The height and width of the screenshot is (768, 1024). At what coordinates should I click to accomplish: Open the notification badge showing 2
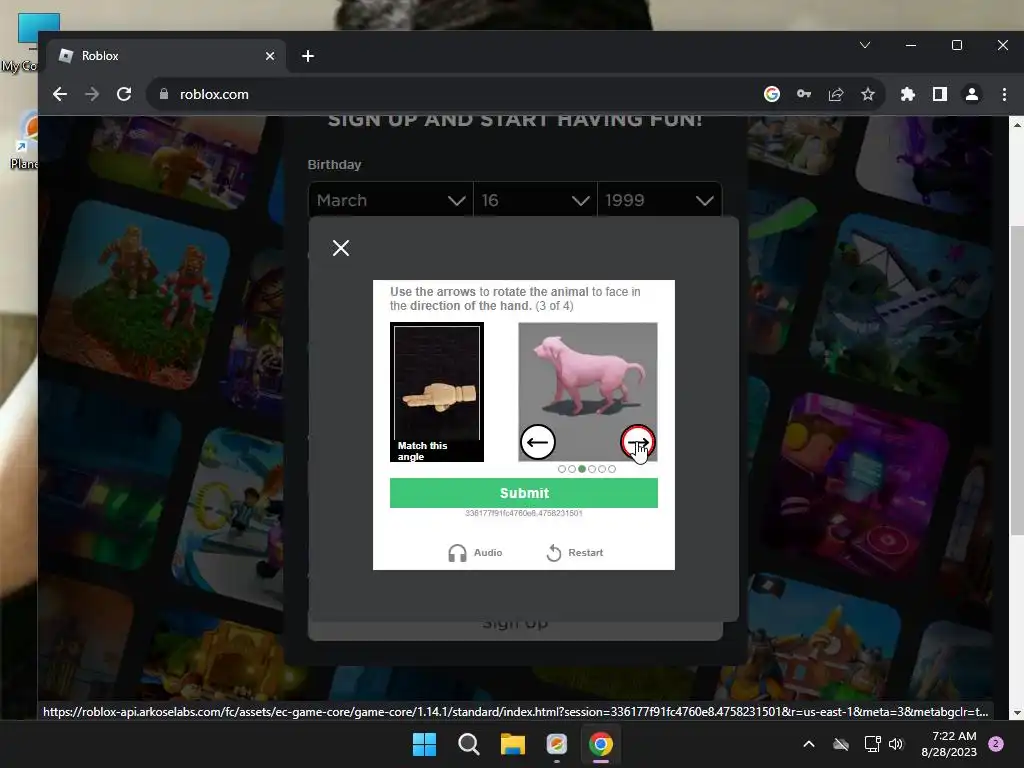click(996, 744)
